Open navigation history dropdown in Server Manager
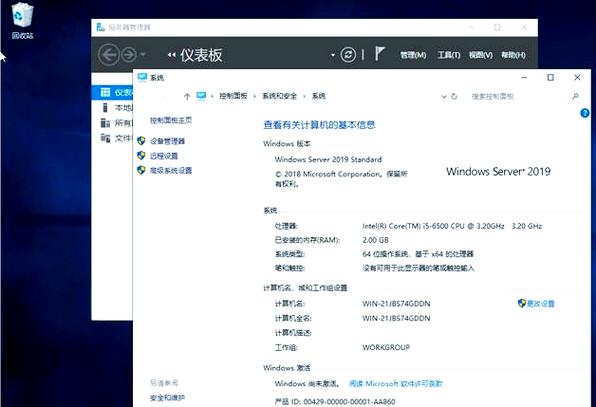This screenshot has height=407, width=596. coord(143,55)
